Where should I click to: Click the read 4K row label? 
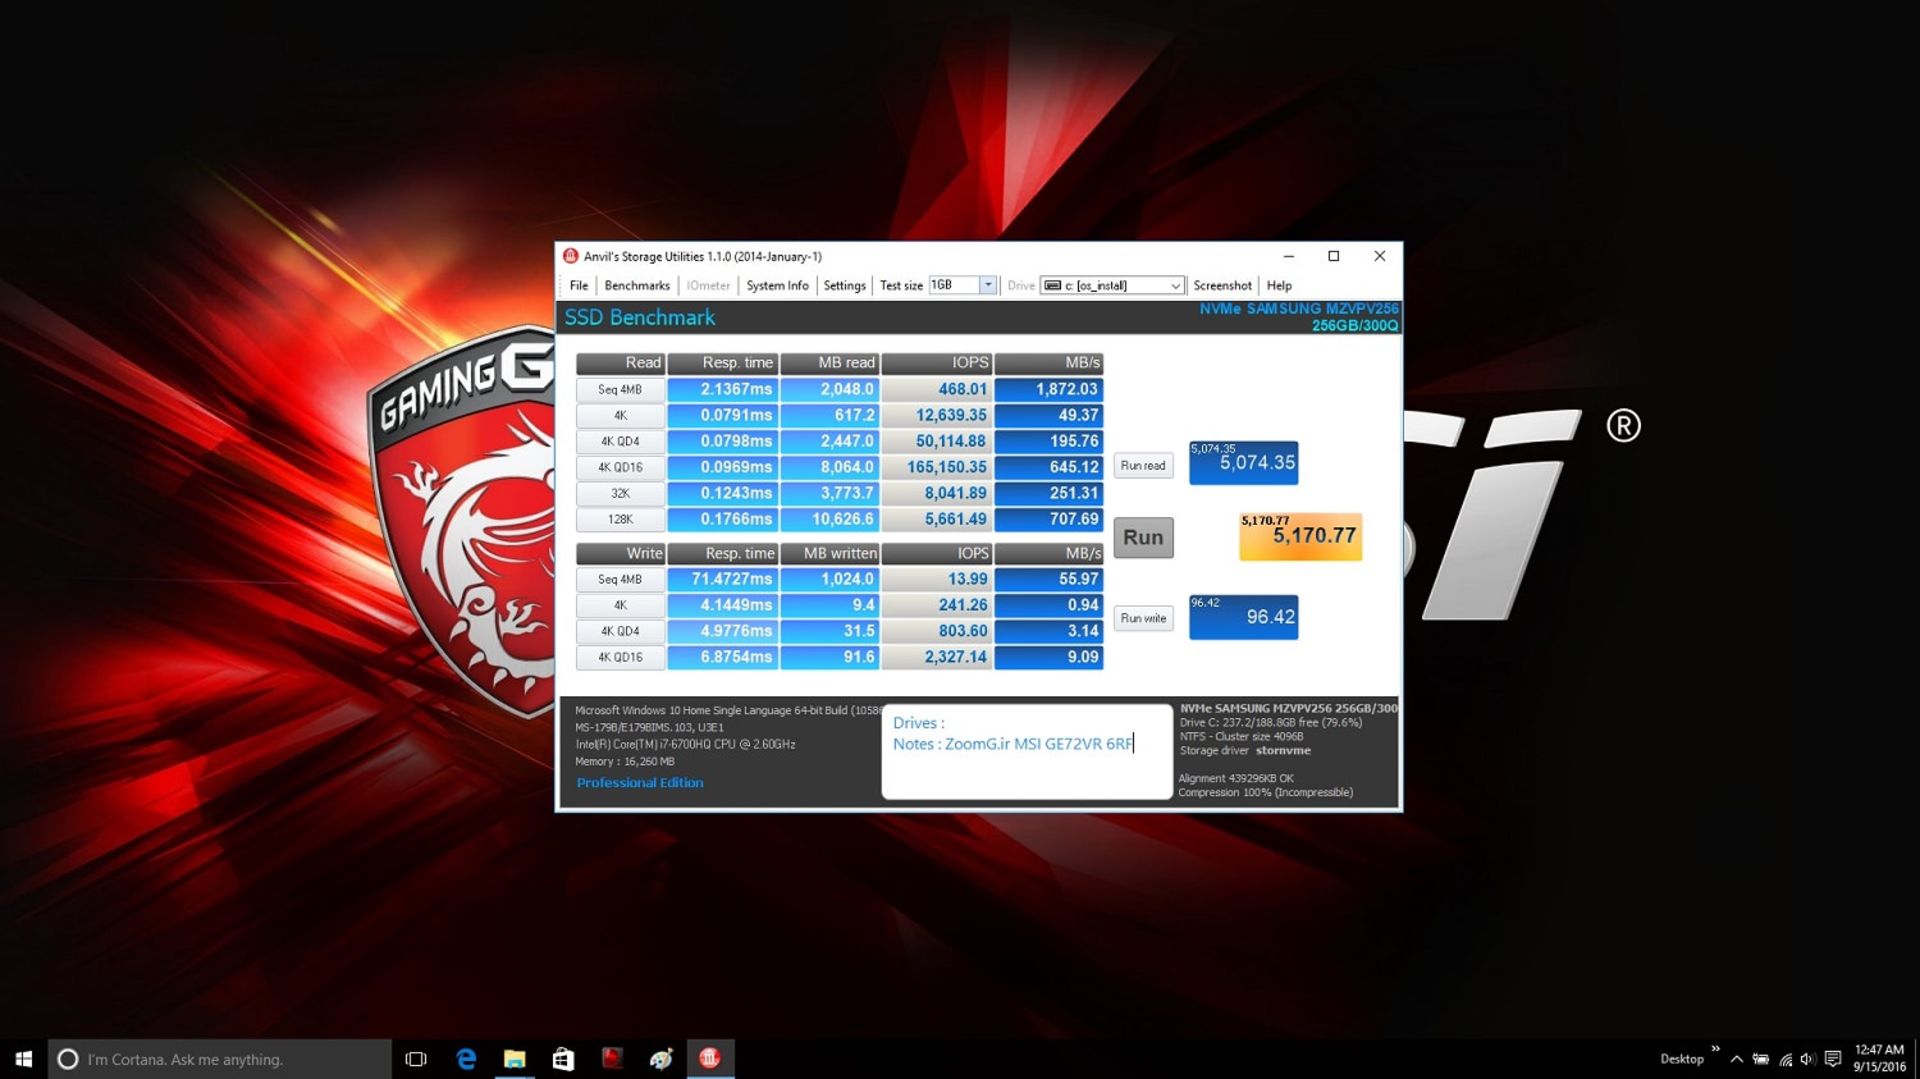click(x=620, y=416)
